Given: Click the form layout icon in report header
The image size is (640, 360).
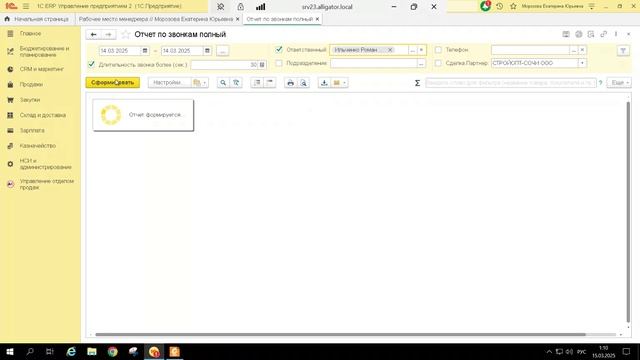Looking at the screenshot, I should pos(566,34).
